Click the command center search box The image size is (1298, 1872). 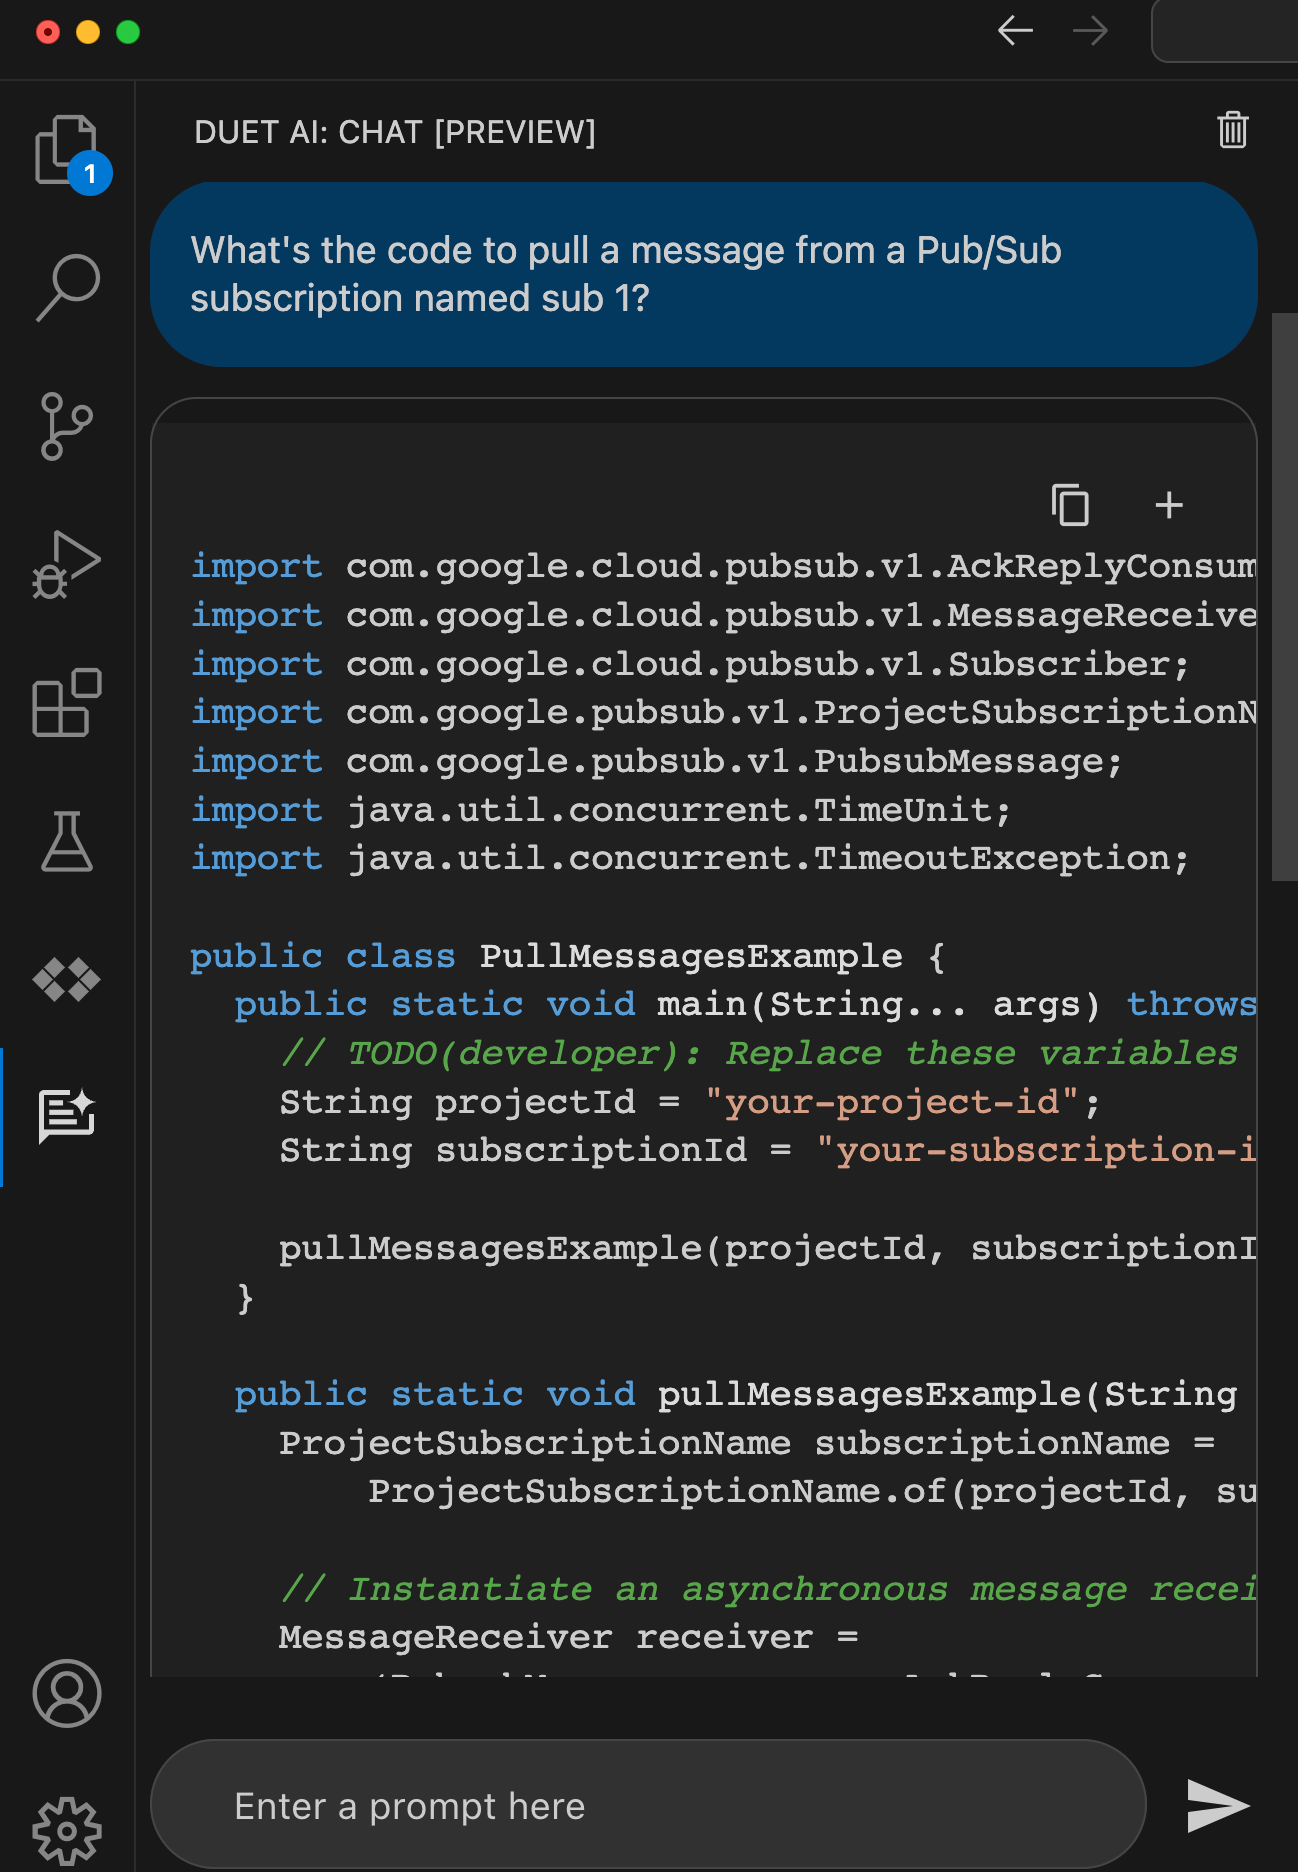click(x=1225, y=31)
